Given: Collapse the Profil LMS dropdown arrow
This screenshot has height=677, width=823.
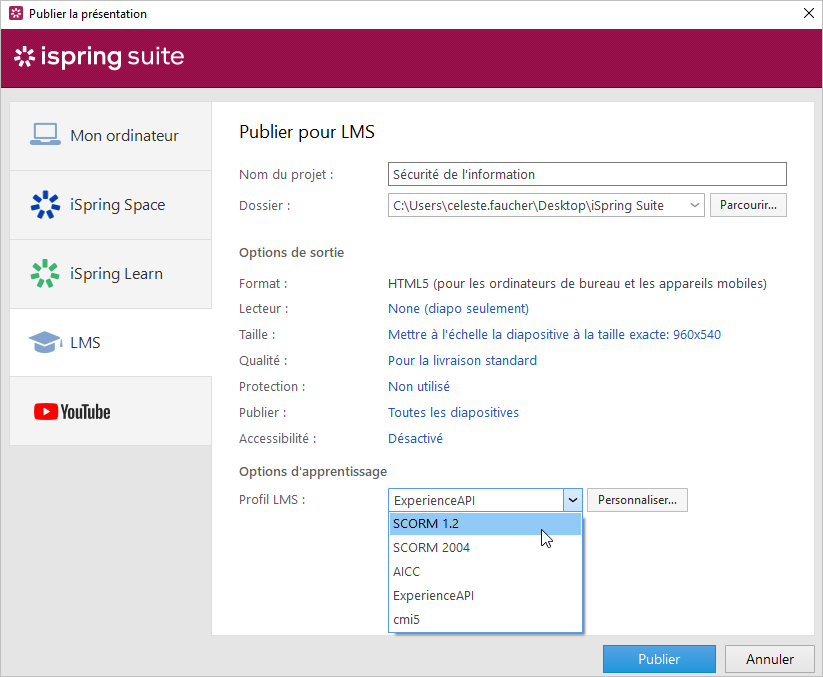Looking at the screenshot, I should [x=573, y=500].
